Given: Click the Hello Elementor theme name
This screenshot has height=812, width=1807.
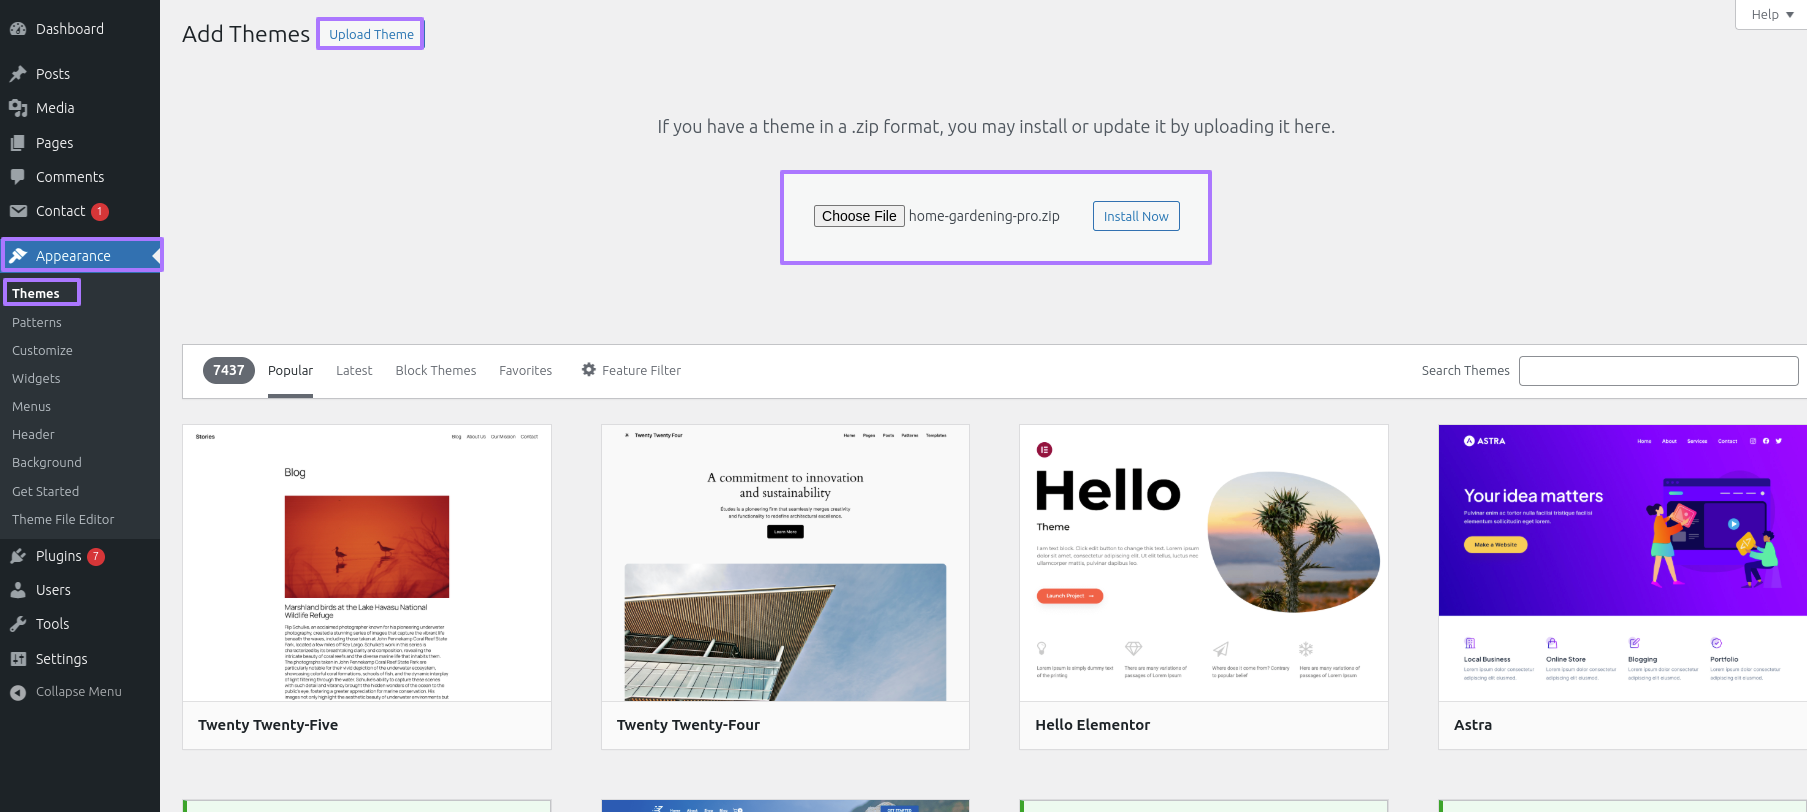Looking at the screenshot, I should pos(1092,725).
